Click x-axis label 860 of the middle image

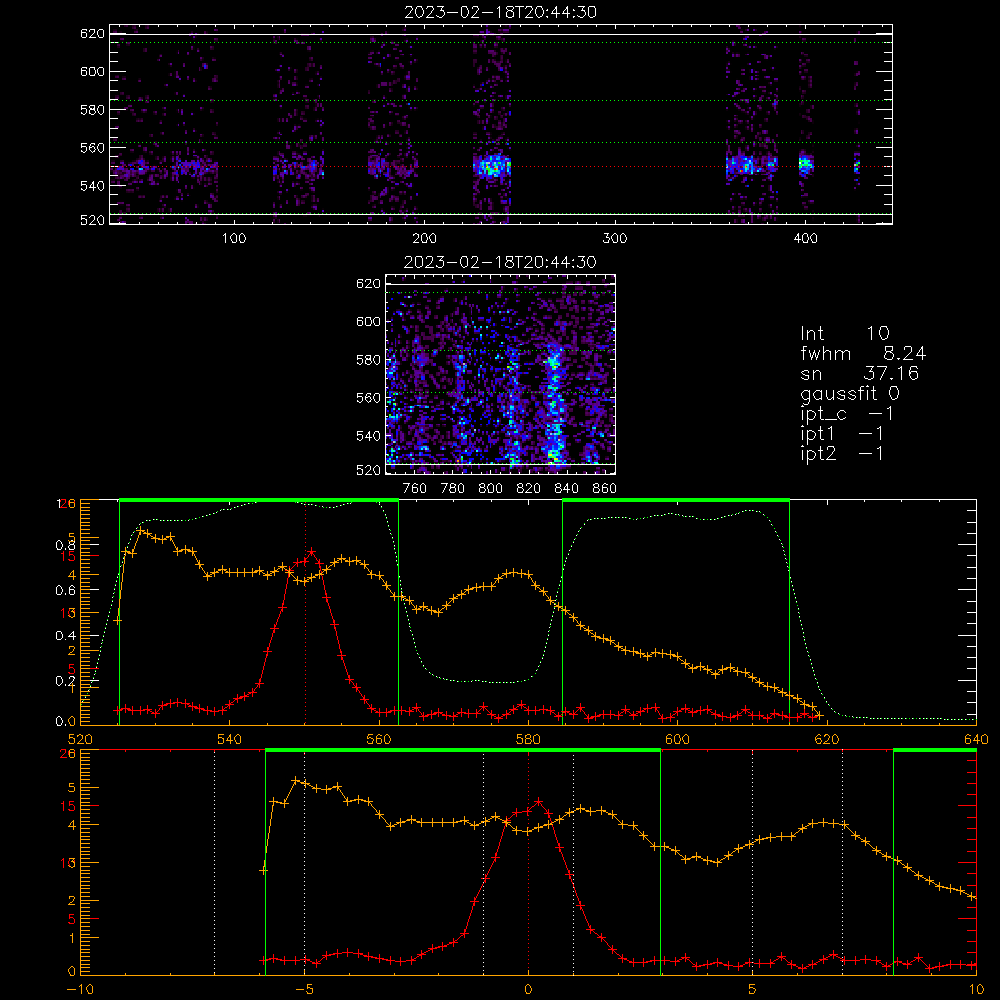[x=605, y=489]
